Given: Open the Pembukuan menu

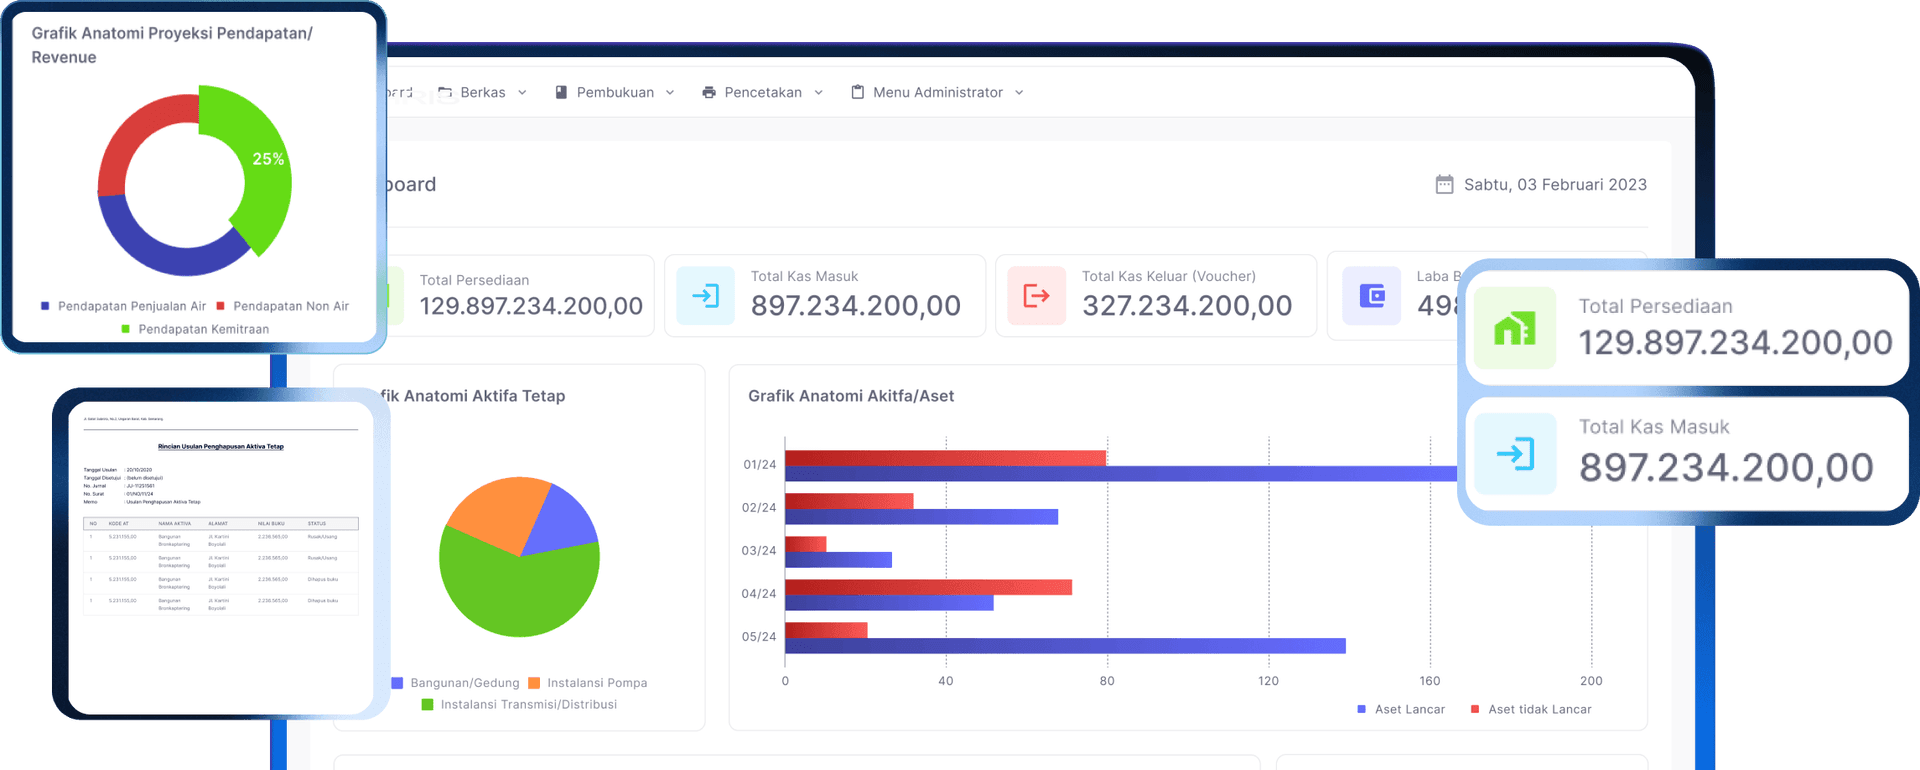Looking at the screenshot, I should 615,92.
